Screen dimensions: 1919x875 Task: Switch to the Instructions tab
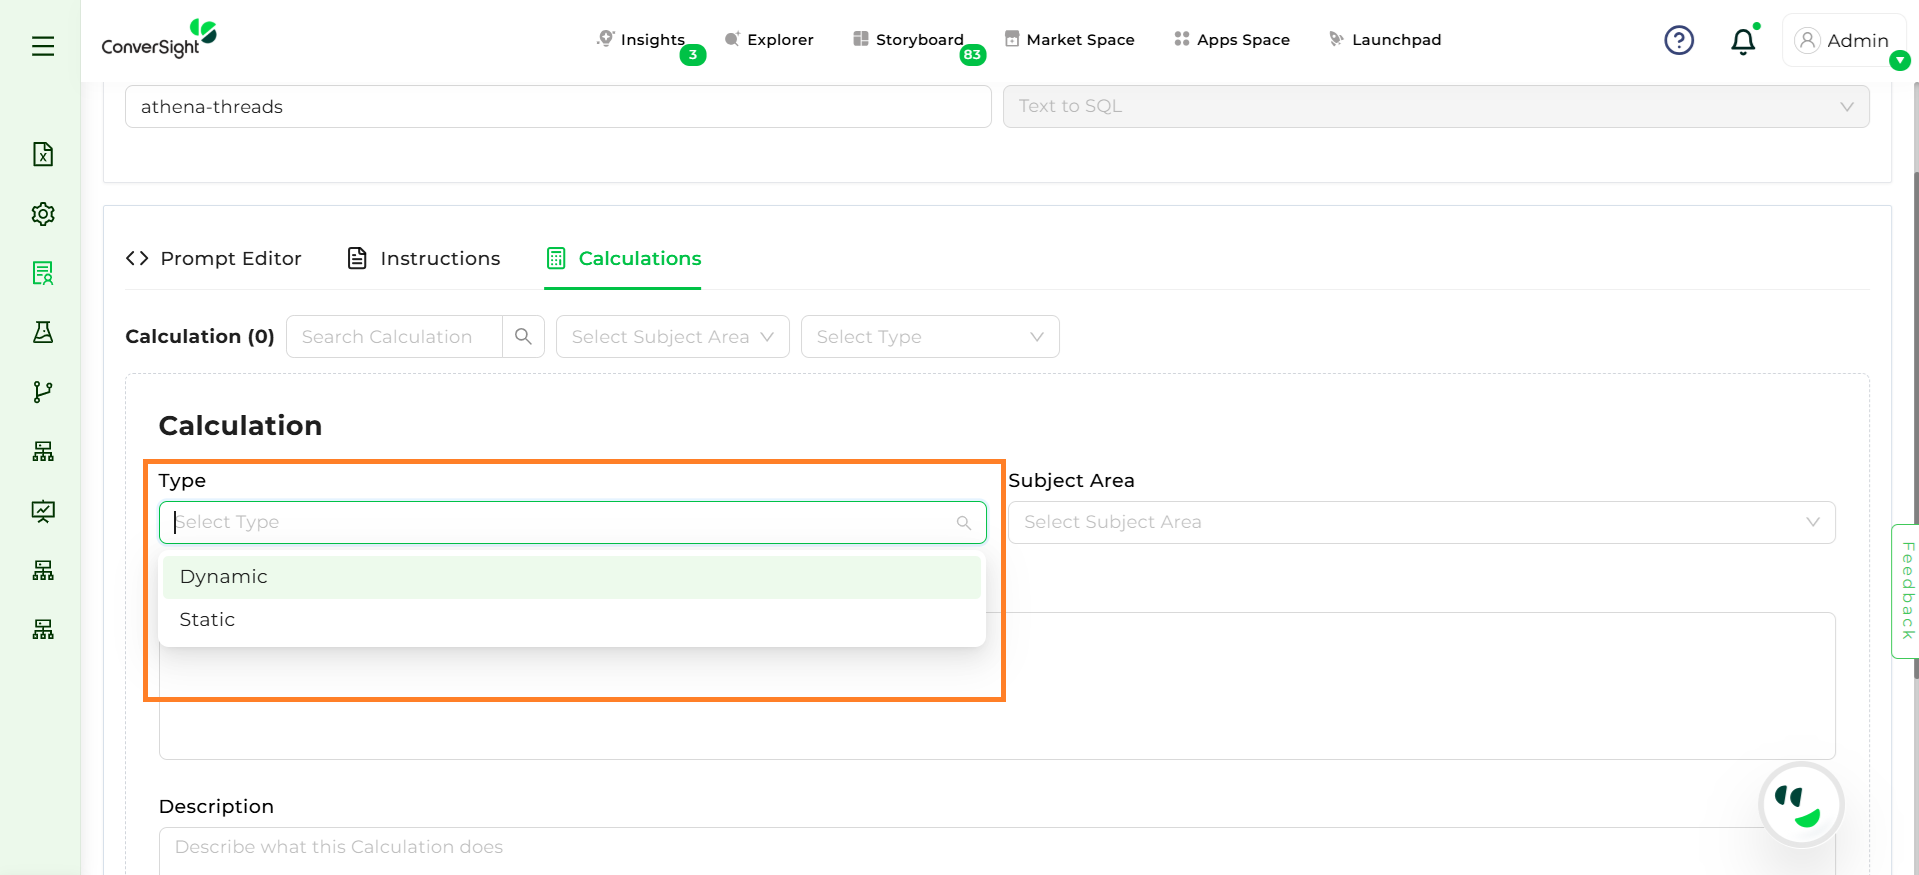tap(424, 259)
